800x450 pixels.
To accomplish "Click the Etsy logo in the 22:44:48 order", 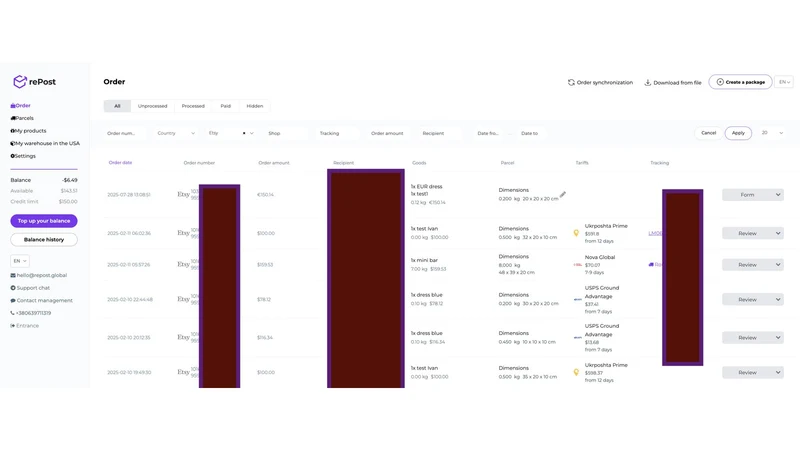I will point(183,299).
